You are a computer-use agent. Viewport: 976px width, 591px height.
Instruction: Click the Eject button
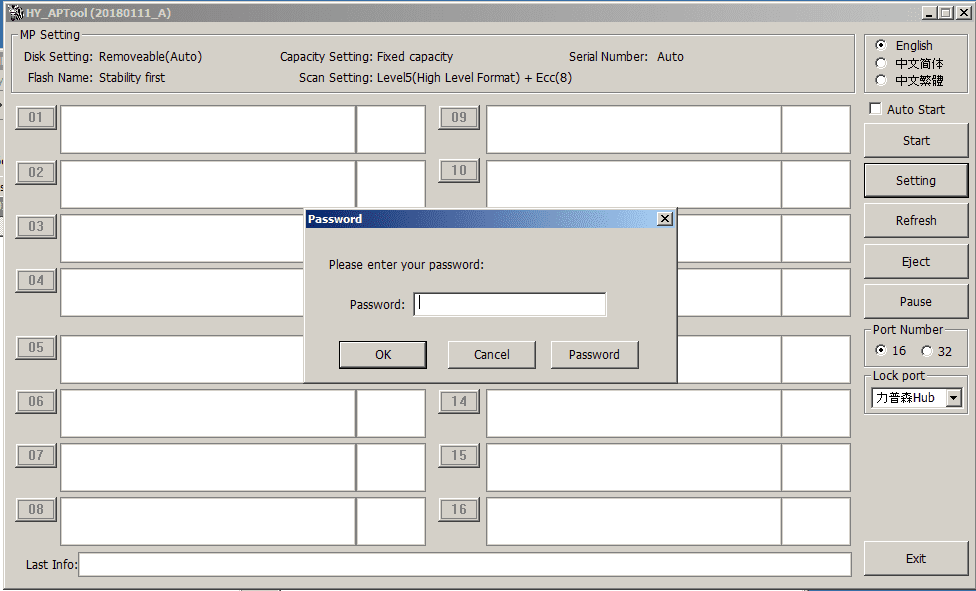coord(916,262)
